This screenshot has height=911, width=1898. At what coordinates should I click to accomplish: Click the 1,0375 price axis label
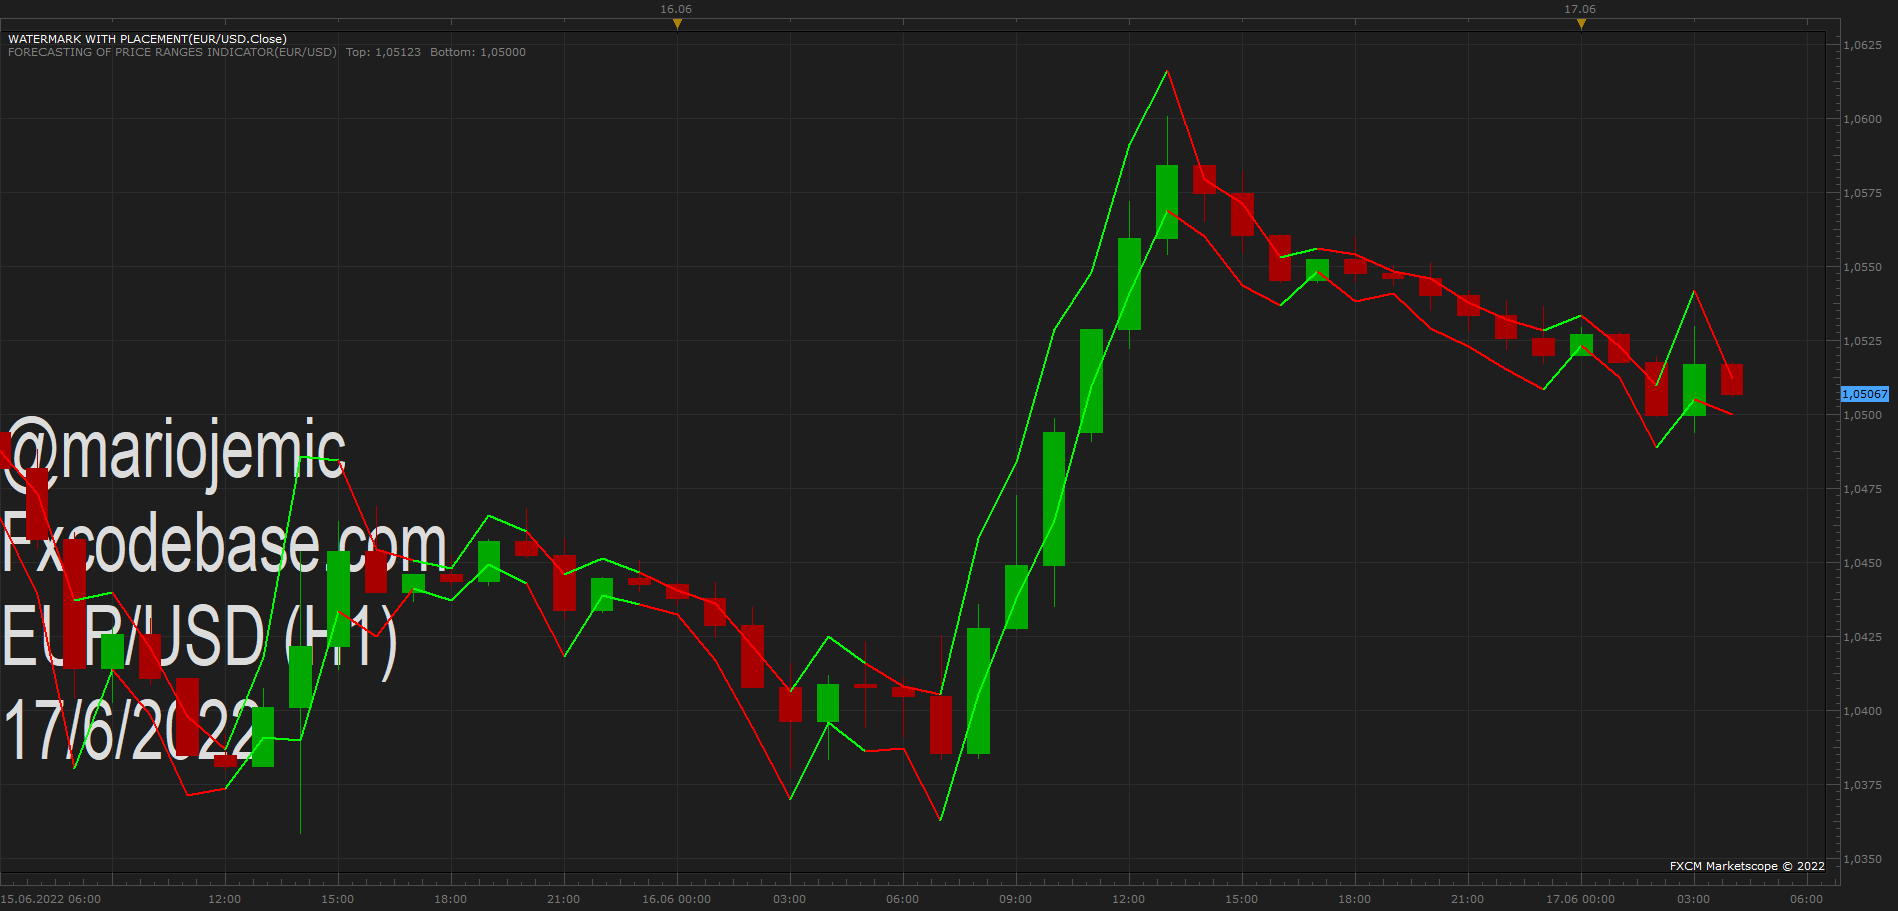click(1862, 785)
